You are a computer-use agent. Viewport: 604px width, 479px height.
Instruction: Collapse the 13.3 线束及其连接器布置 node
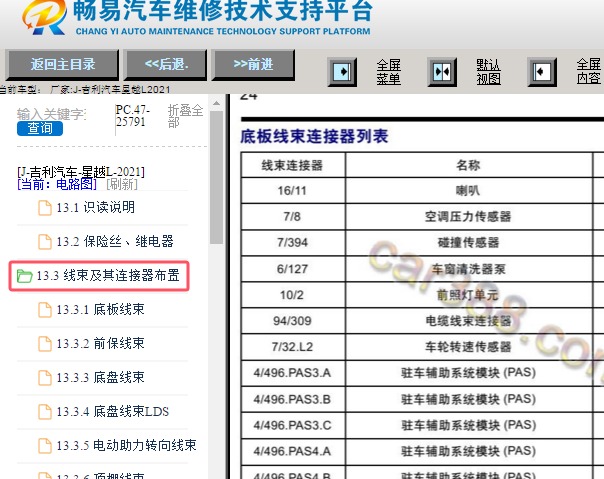click(108, 276)
